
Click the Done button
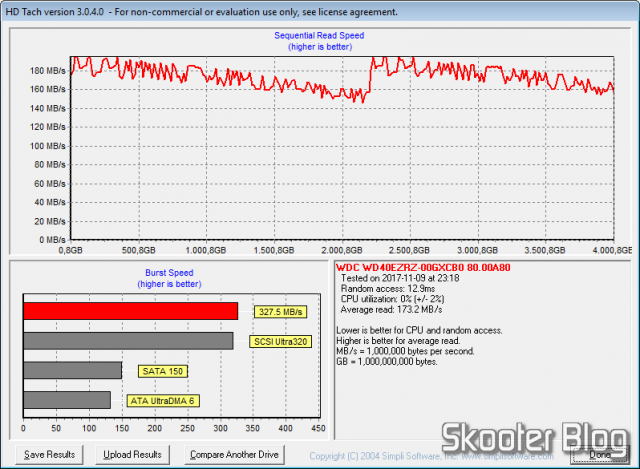pyautogui.click(x=600, y=455)
